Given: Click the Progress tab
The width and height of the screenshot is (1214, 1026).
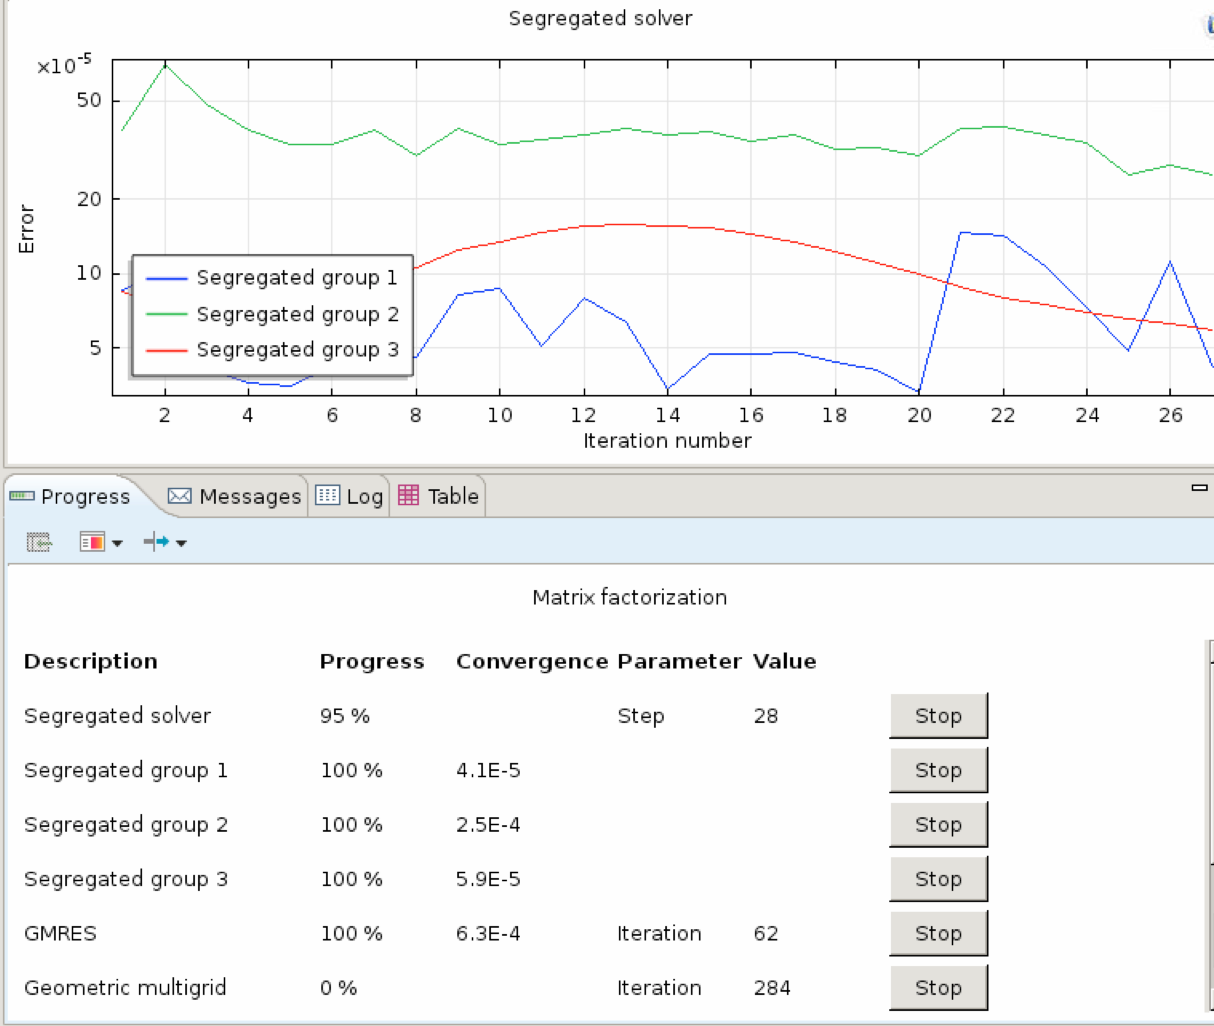Looking at the screenshot, I should (72, 496).
